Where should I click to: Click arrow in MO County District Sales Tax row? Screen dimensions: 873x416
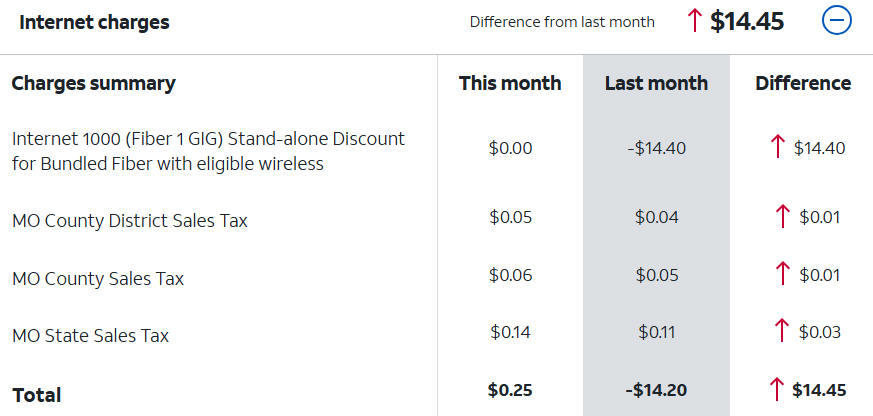[x=783, y=217]
